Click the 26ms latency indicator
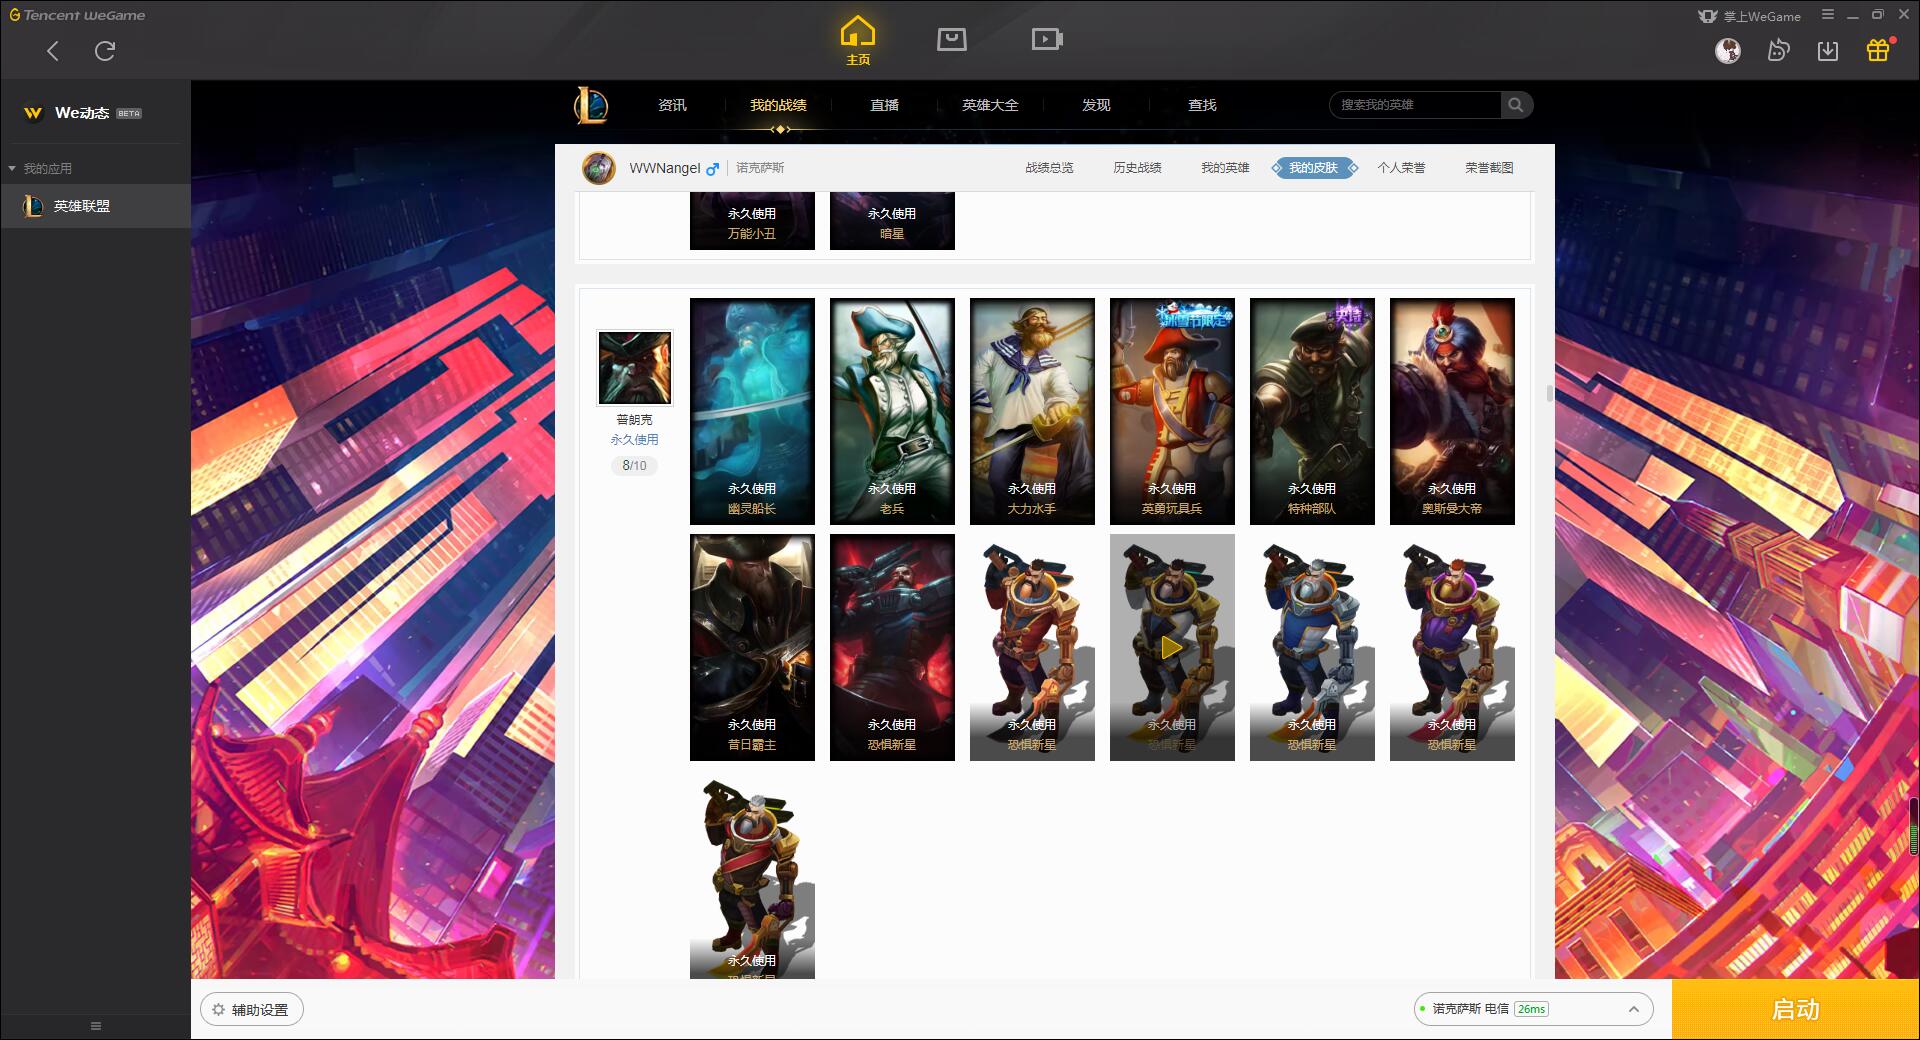1920x1040 pixels. pos(1531,1009)
